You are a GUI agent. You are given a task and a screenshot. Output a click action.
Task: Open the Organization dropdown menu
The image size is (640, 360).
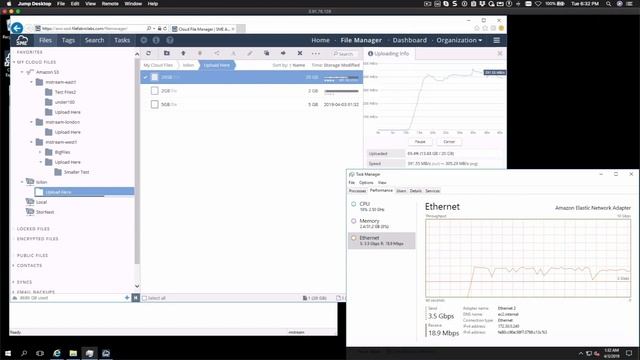pyautogui.click(x=459, y=40)
